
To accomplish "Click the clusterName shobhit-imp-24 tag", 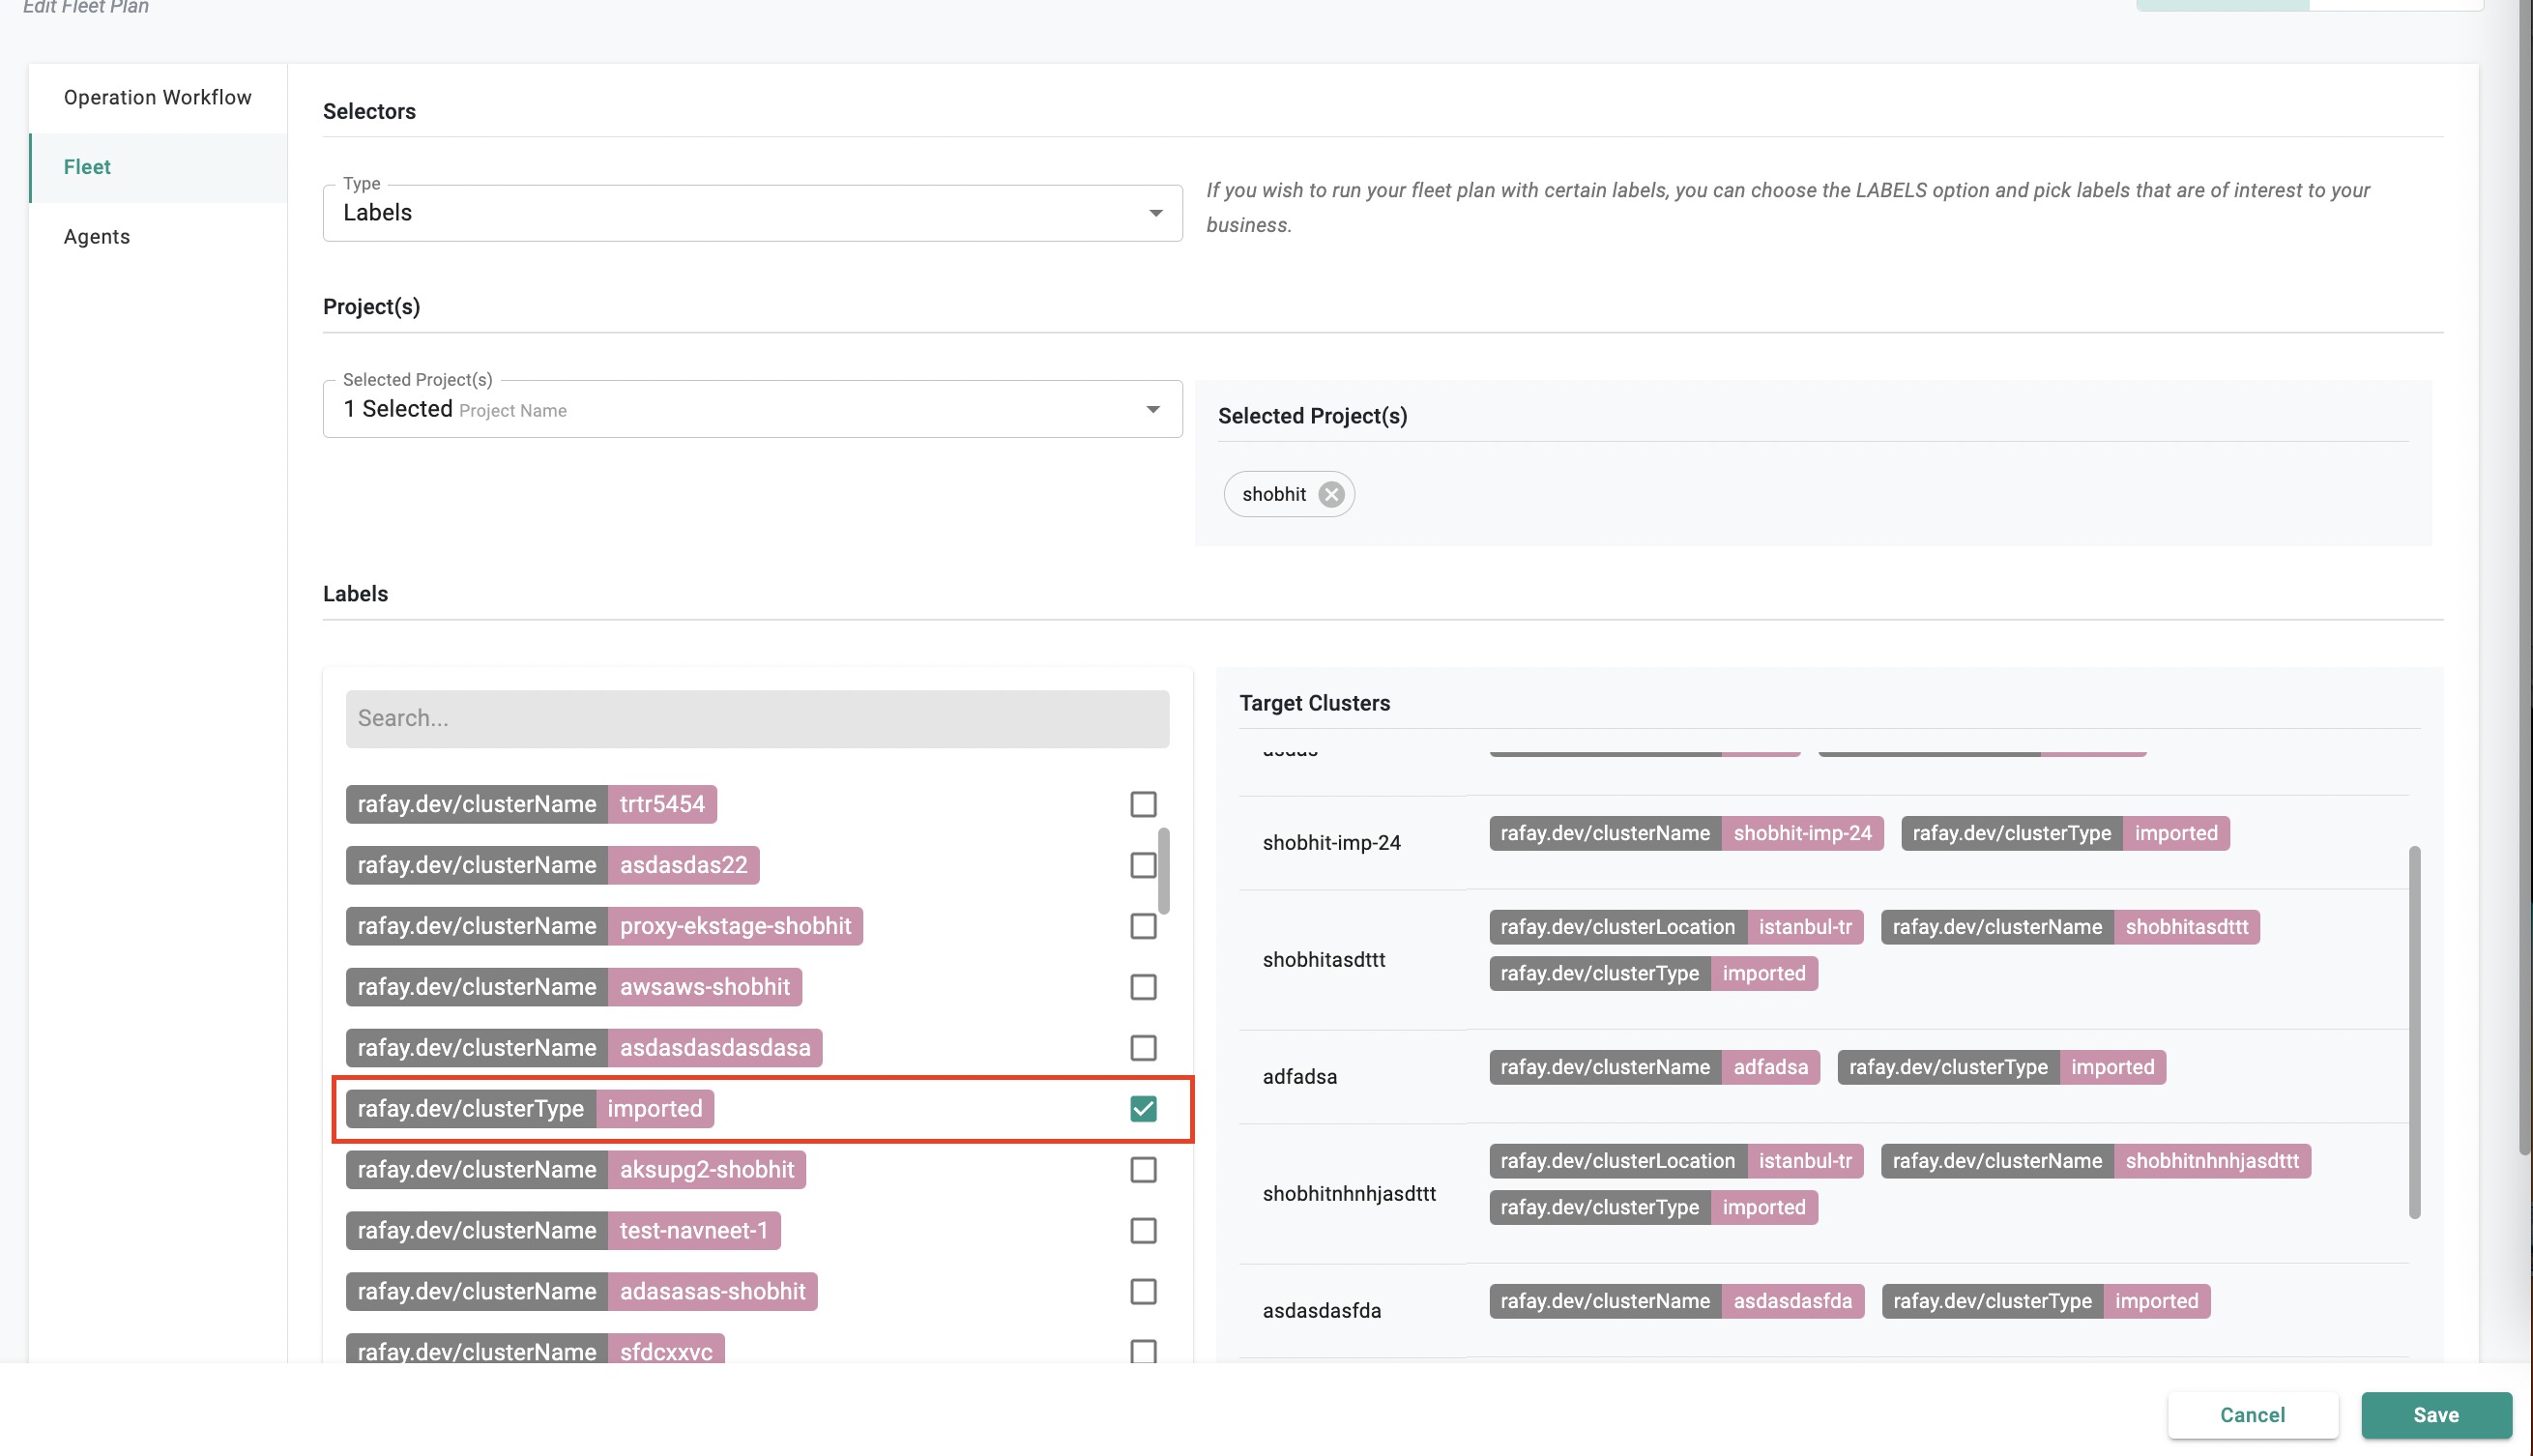I will point(1686,833).
